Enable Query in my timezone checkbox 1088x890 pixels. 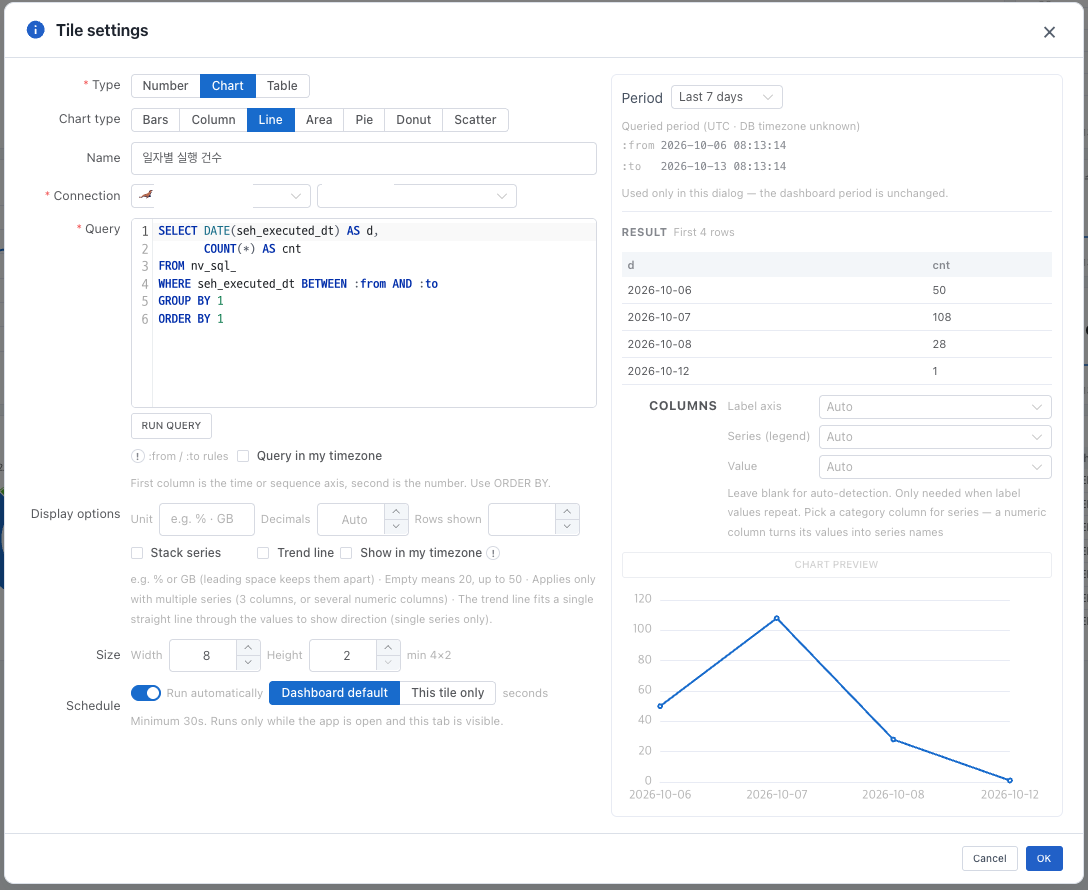pyautogui.click(x=243, y=456)
